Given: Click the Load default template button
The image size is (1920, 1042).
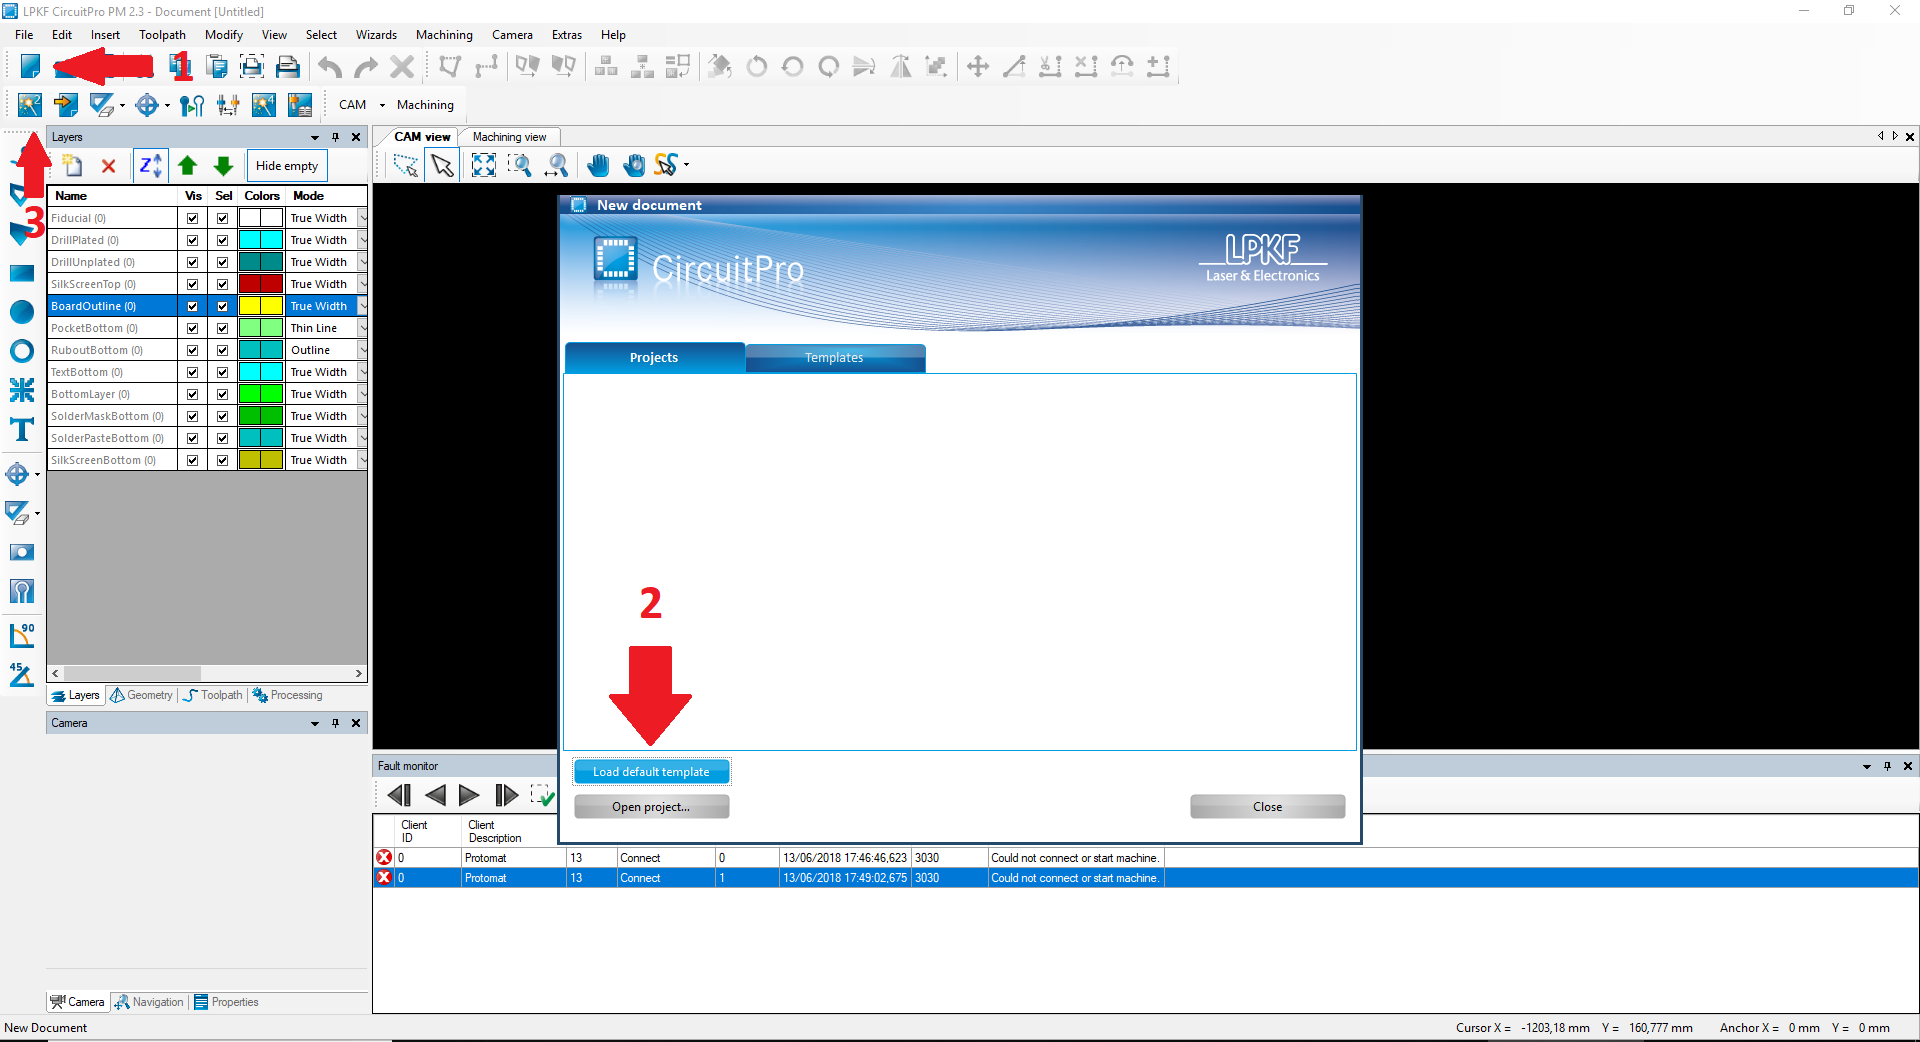Looking at the screenshot, I should coord(651,772).
